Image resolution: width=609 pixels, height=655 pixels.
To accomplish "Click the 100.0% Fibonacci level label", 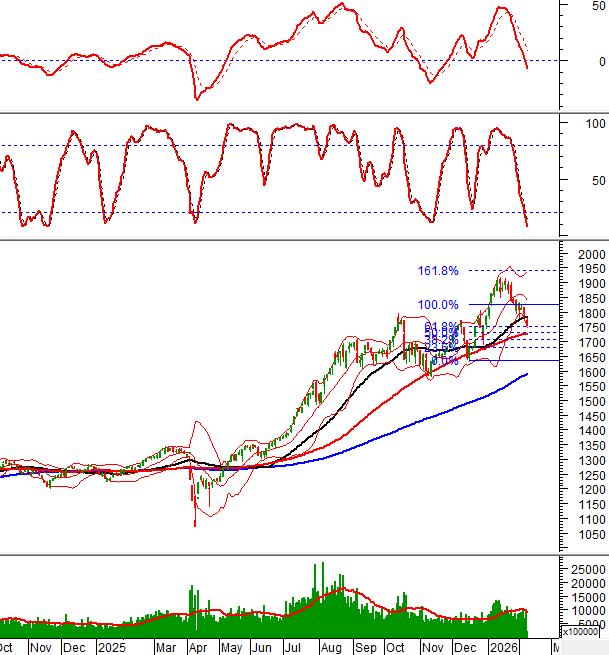I will coord(438,305).
